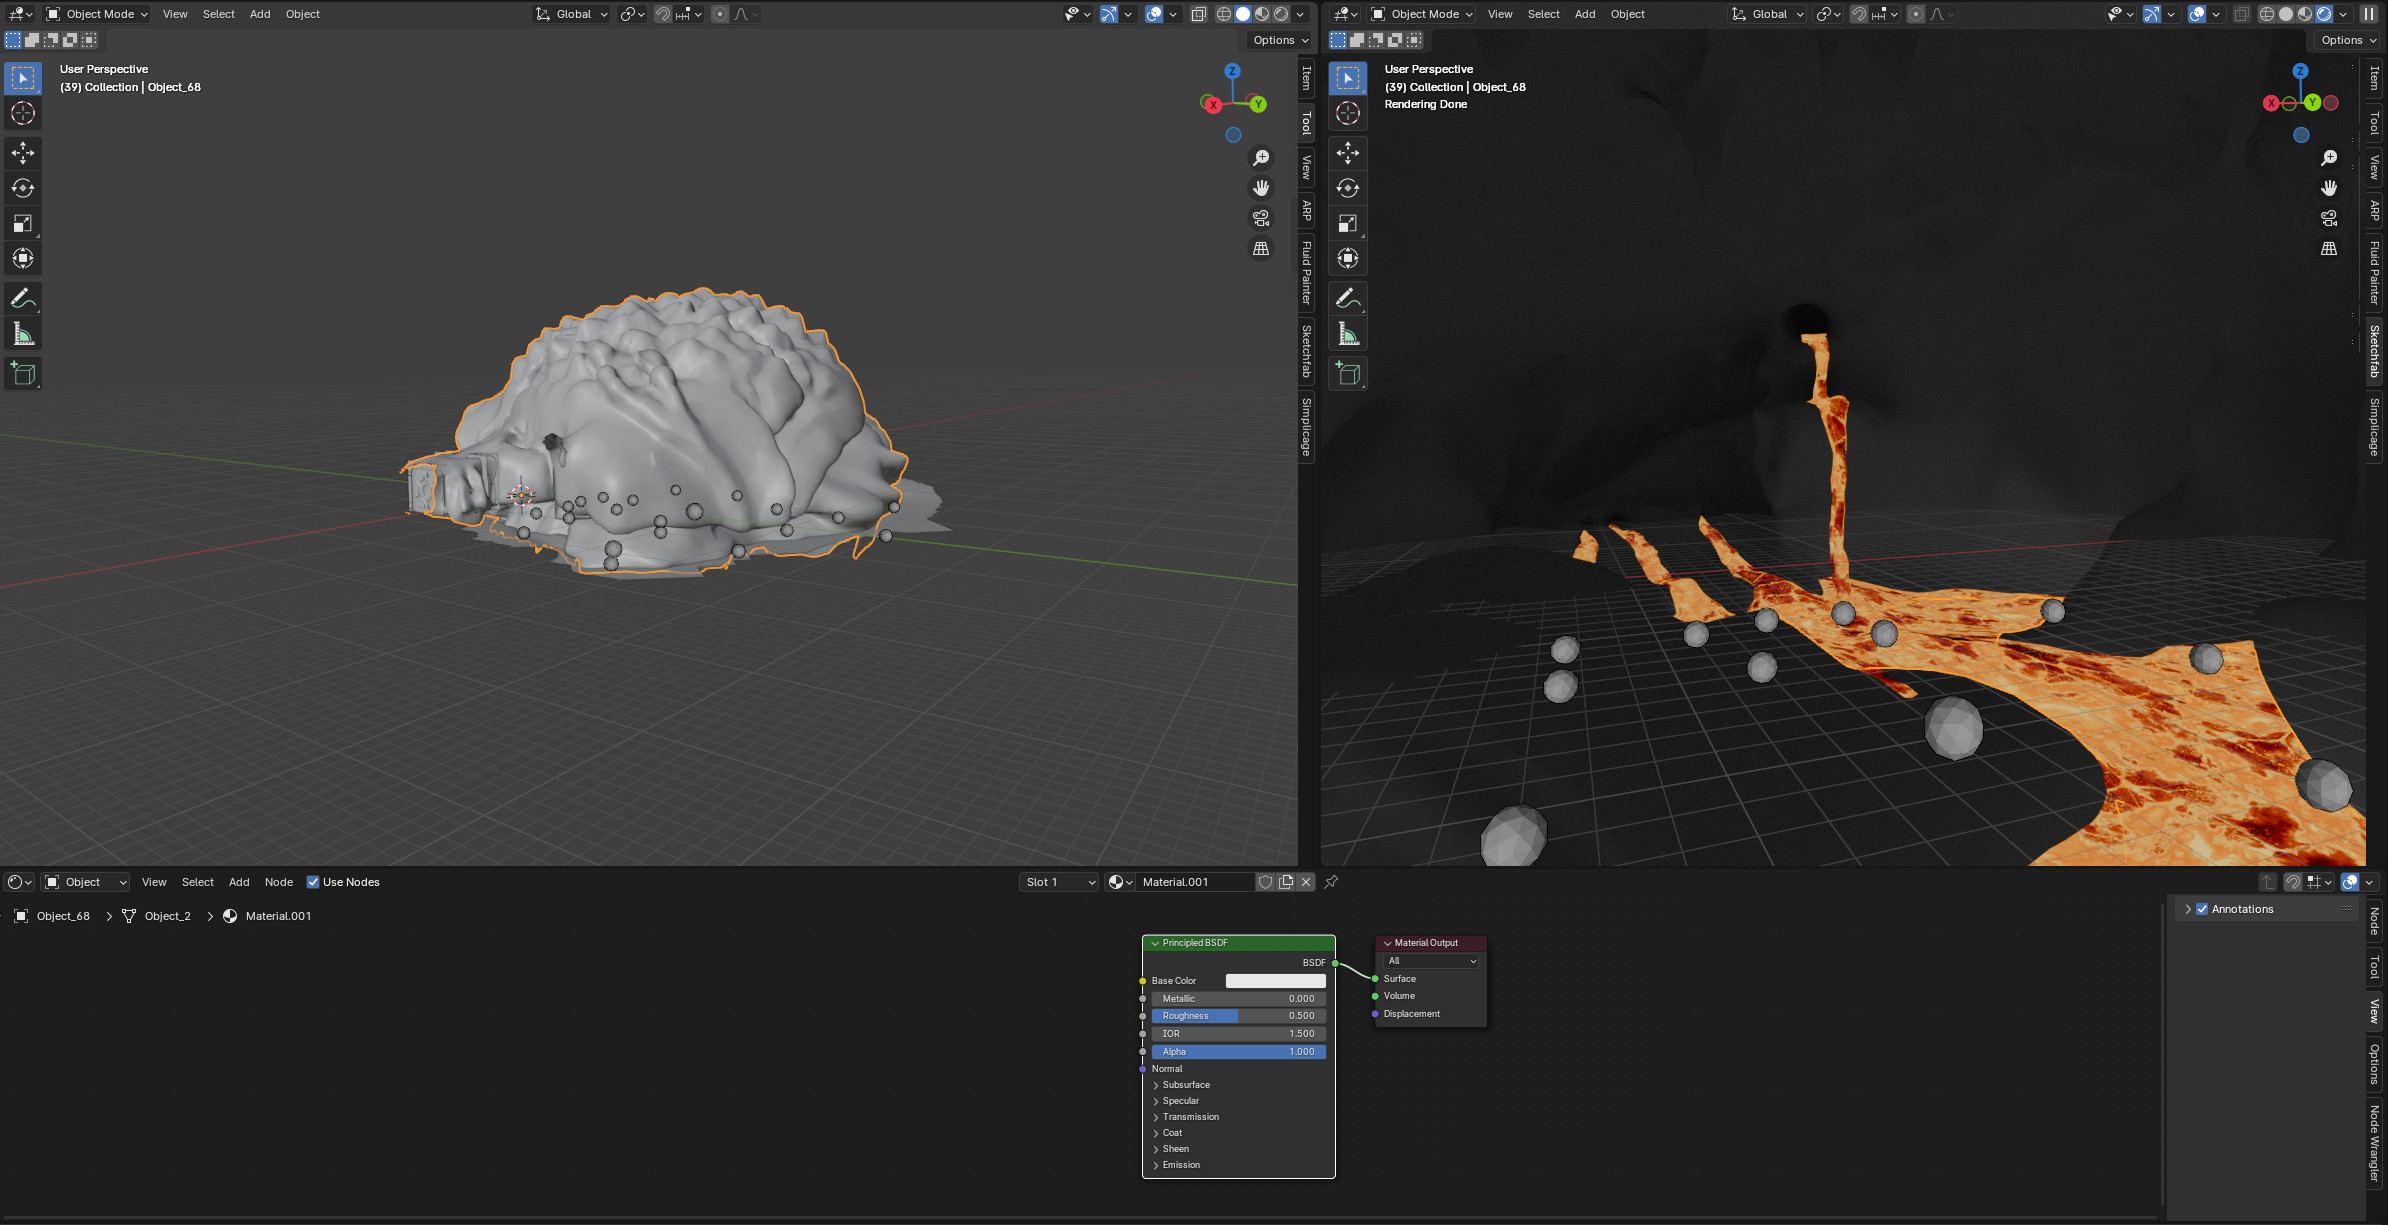2388x1225 pixels.
Task: Enable fake user shield for Material.001
Action: (1265, 882)
